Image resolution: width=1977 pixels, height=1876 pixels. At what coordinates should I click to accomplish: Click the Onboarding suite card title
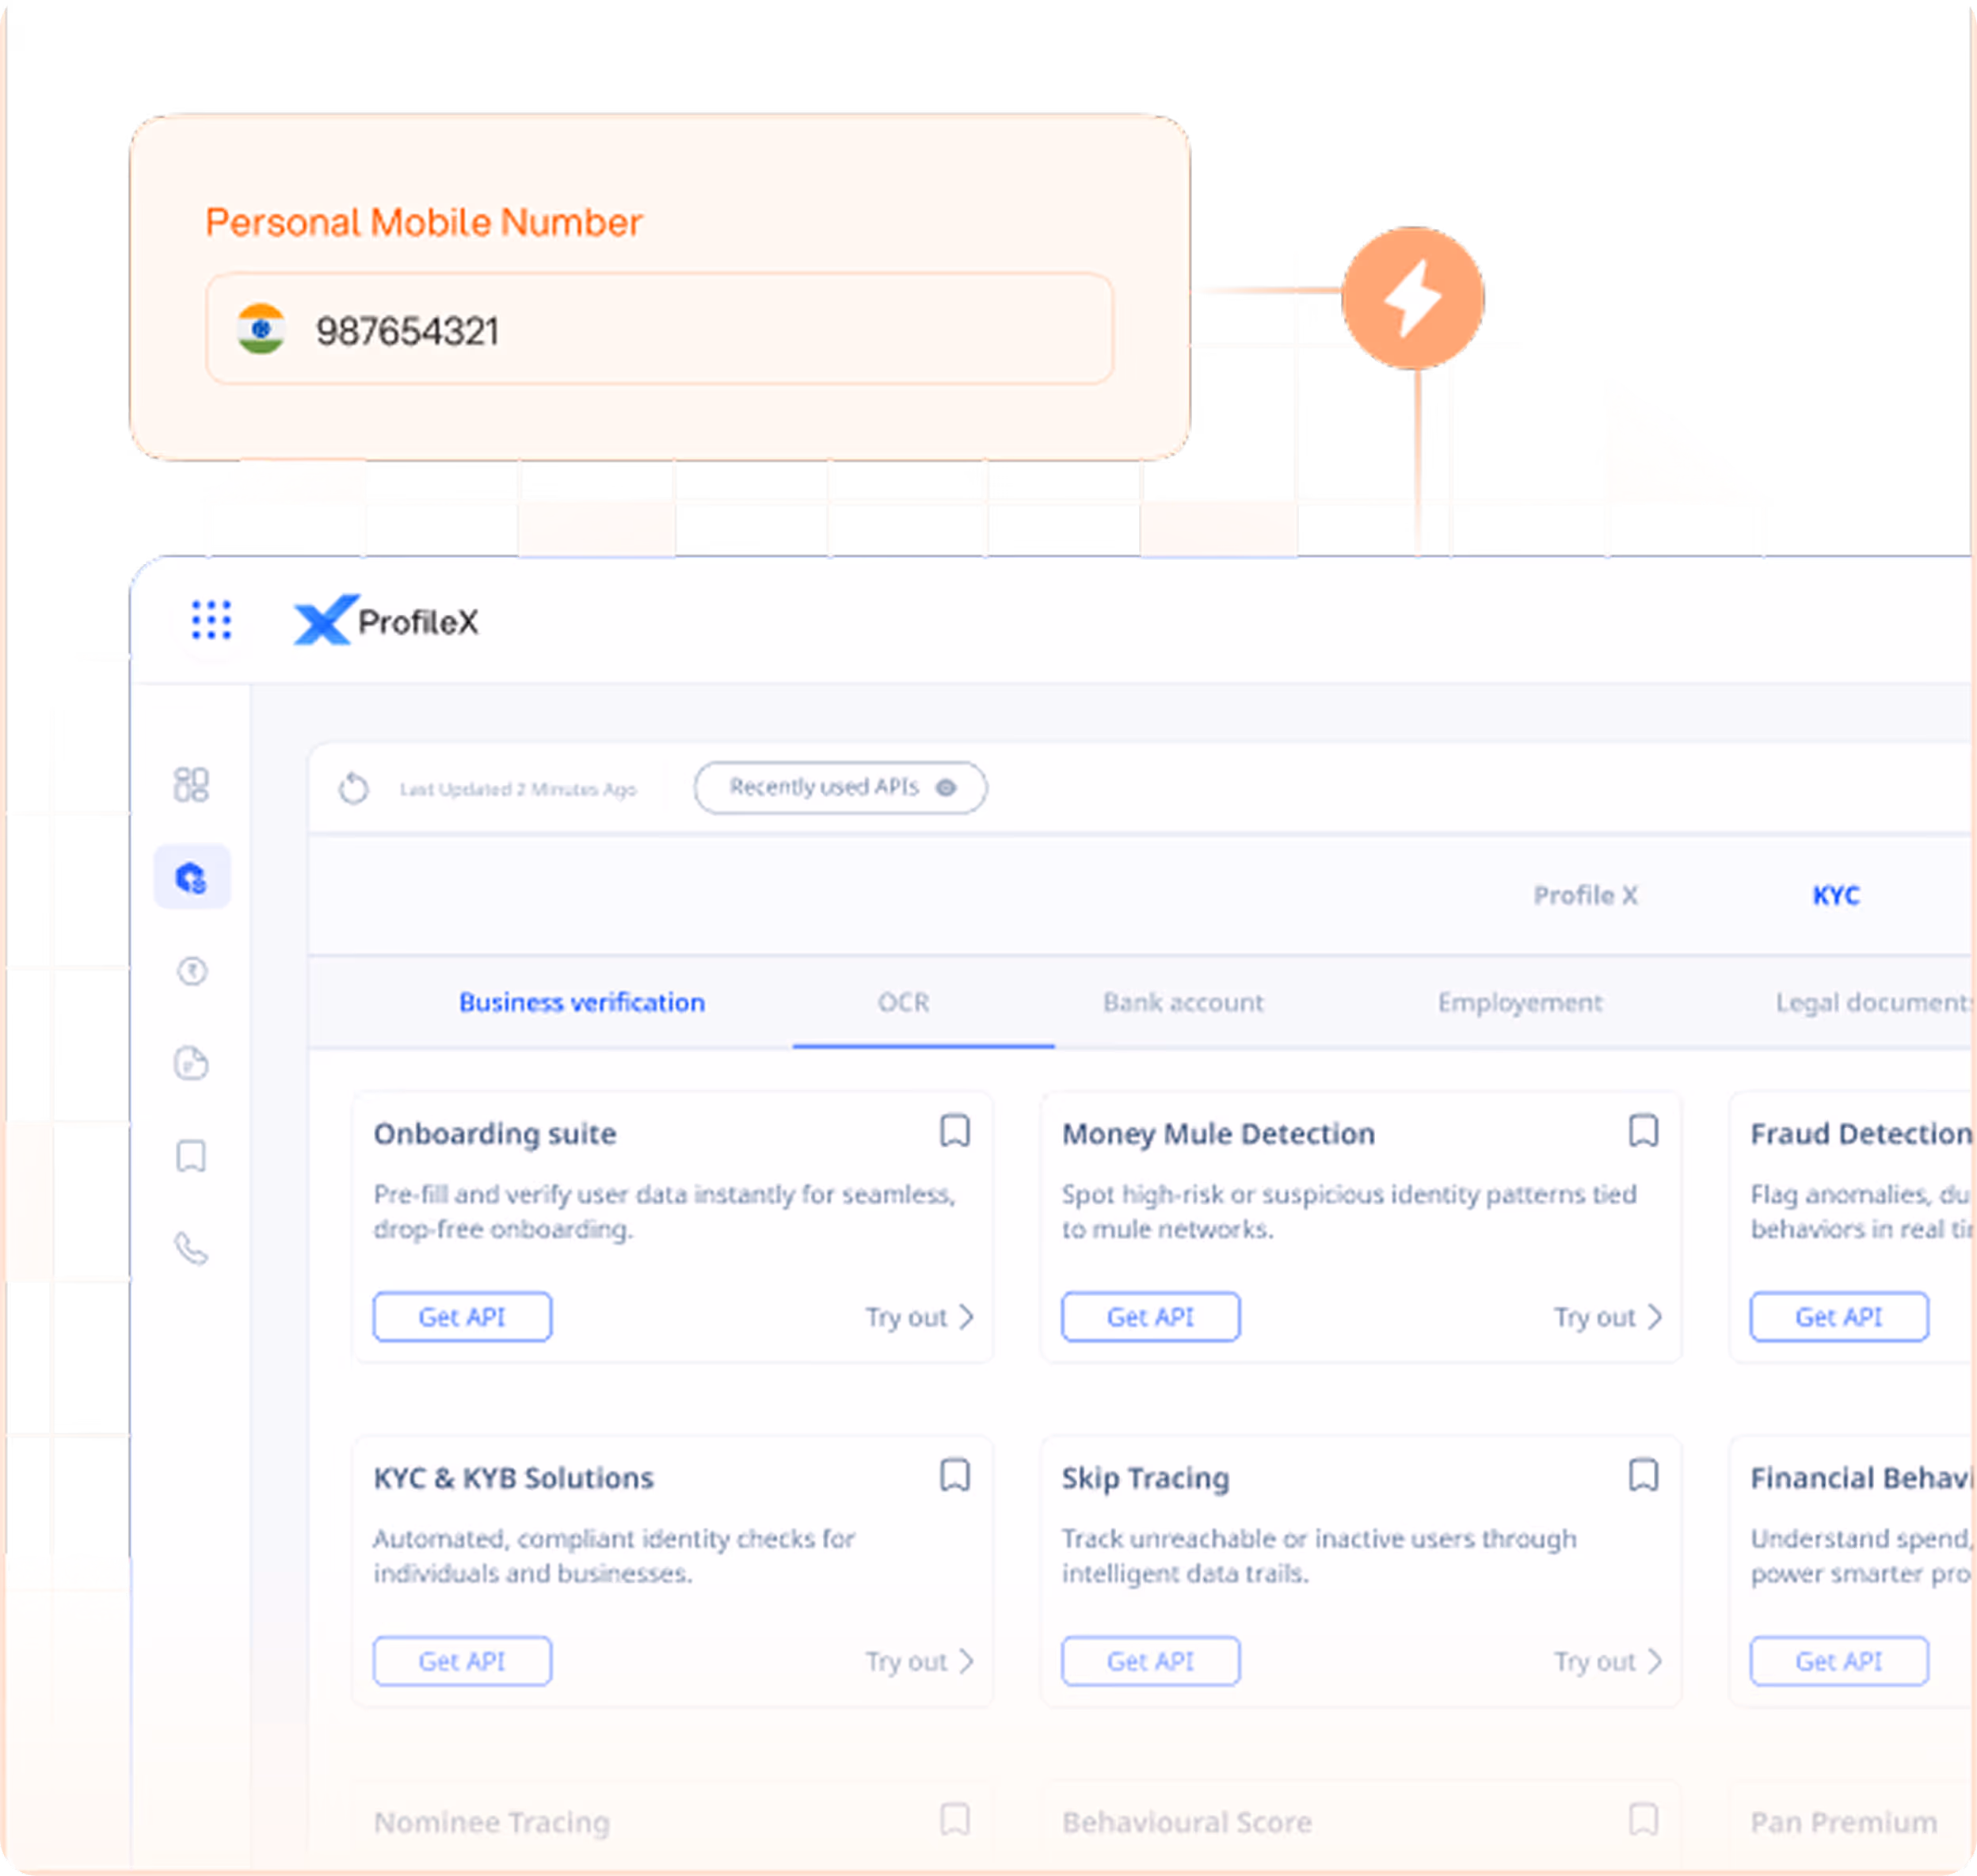[x=495, y=1134]
